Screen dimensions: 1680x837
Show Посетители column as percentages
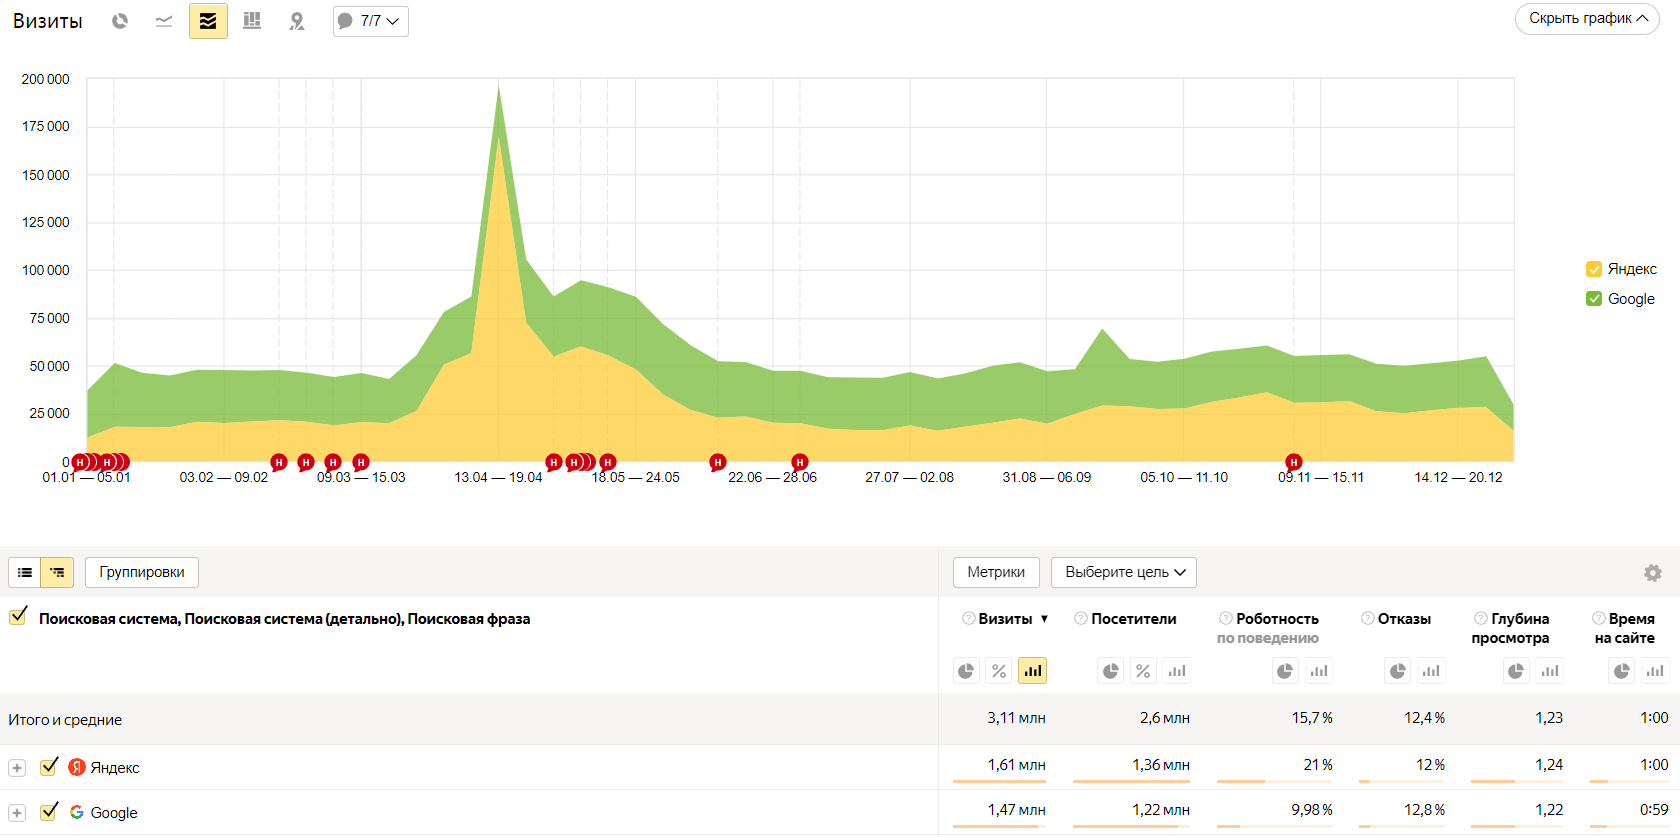pyautogui.click(x=1143, y=671)
